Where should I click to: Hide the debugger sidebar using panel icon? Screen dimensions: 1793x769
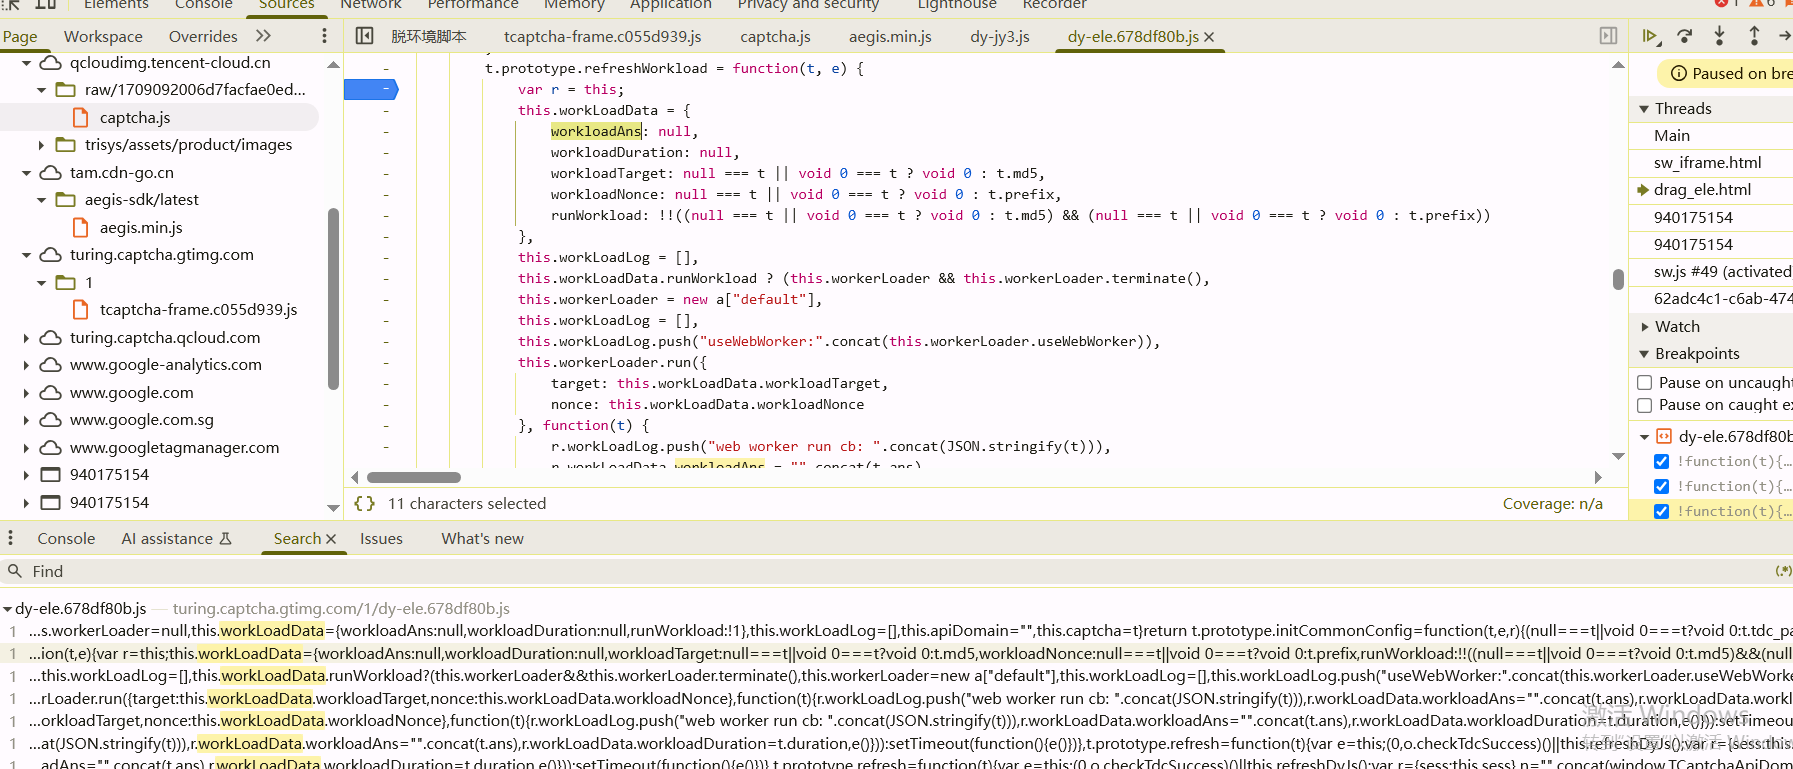pyautogui.click(x=1608, y=36)
